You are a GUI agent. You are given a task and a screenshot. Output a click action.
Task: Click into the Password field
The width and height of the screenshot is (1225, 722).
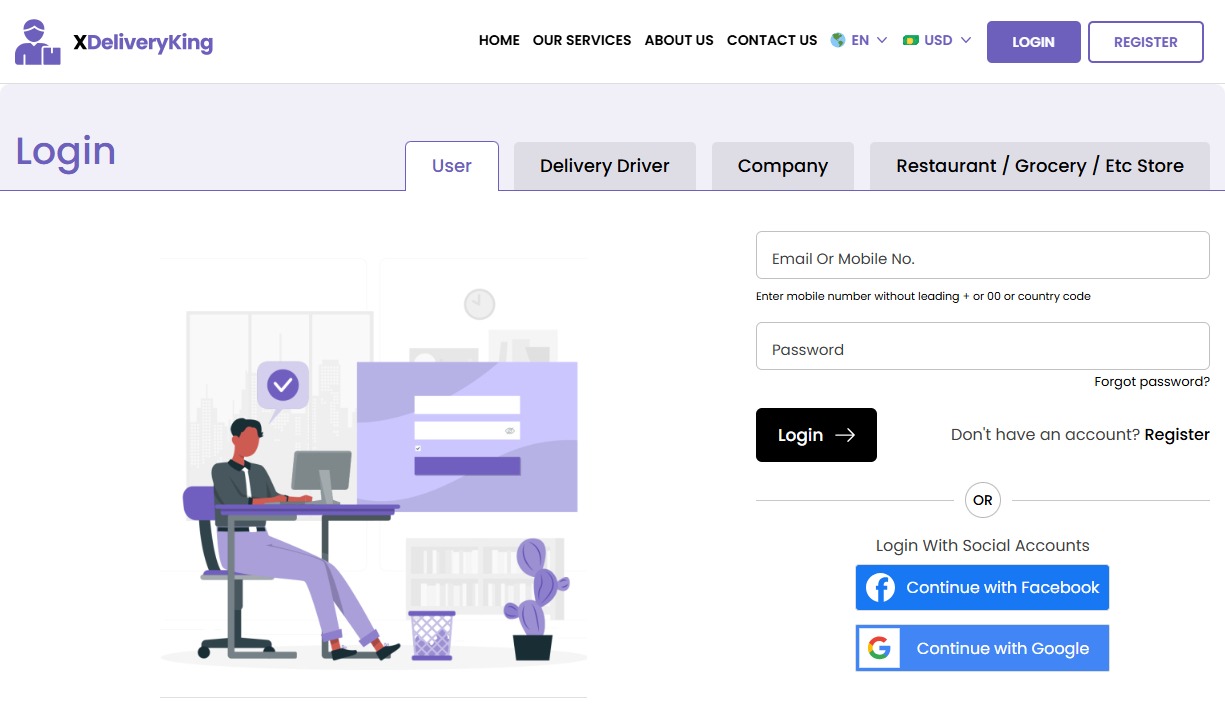click(x=983, y=346)
